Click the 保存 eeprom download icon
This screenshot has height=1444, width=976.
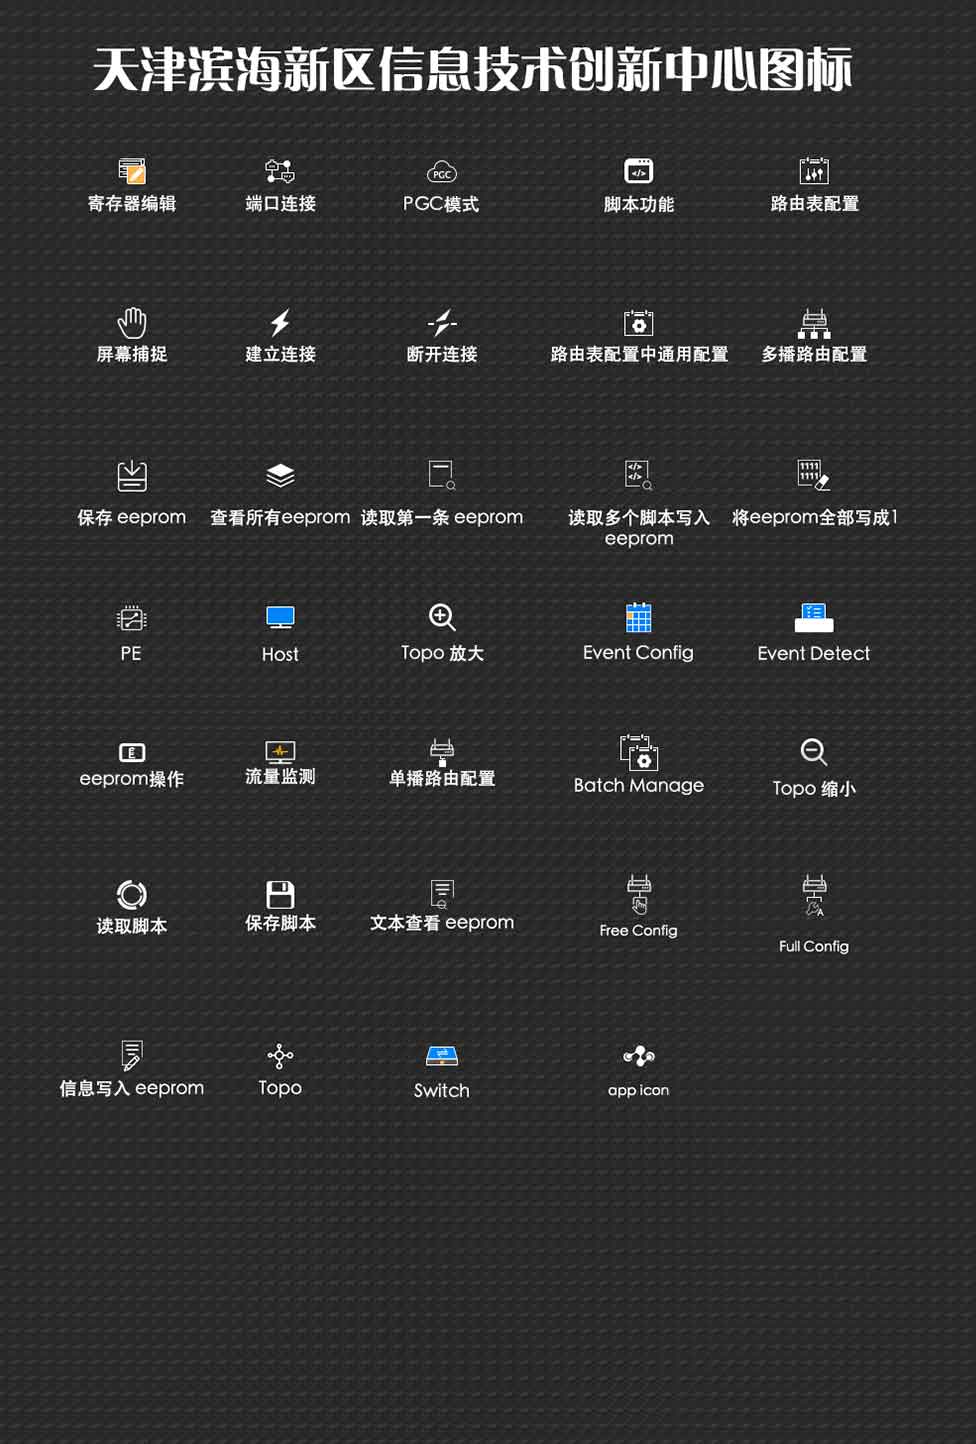tap(132, 476)
